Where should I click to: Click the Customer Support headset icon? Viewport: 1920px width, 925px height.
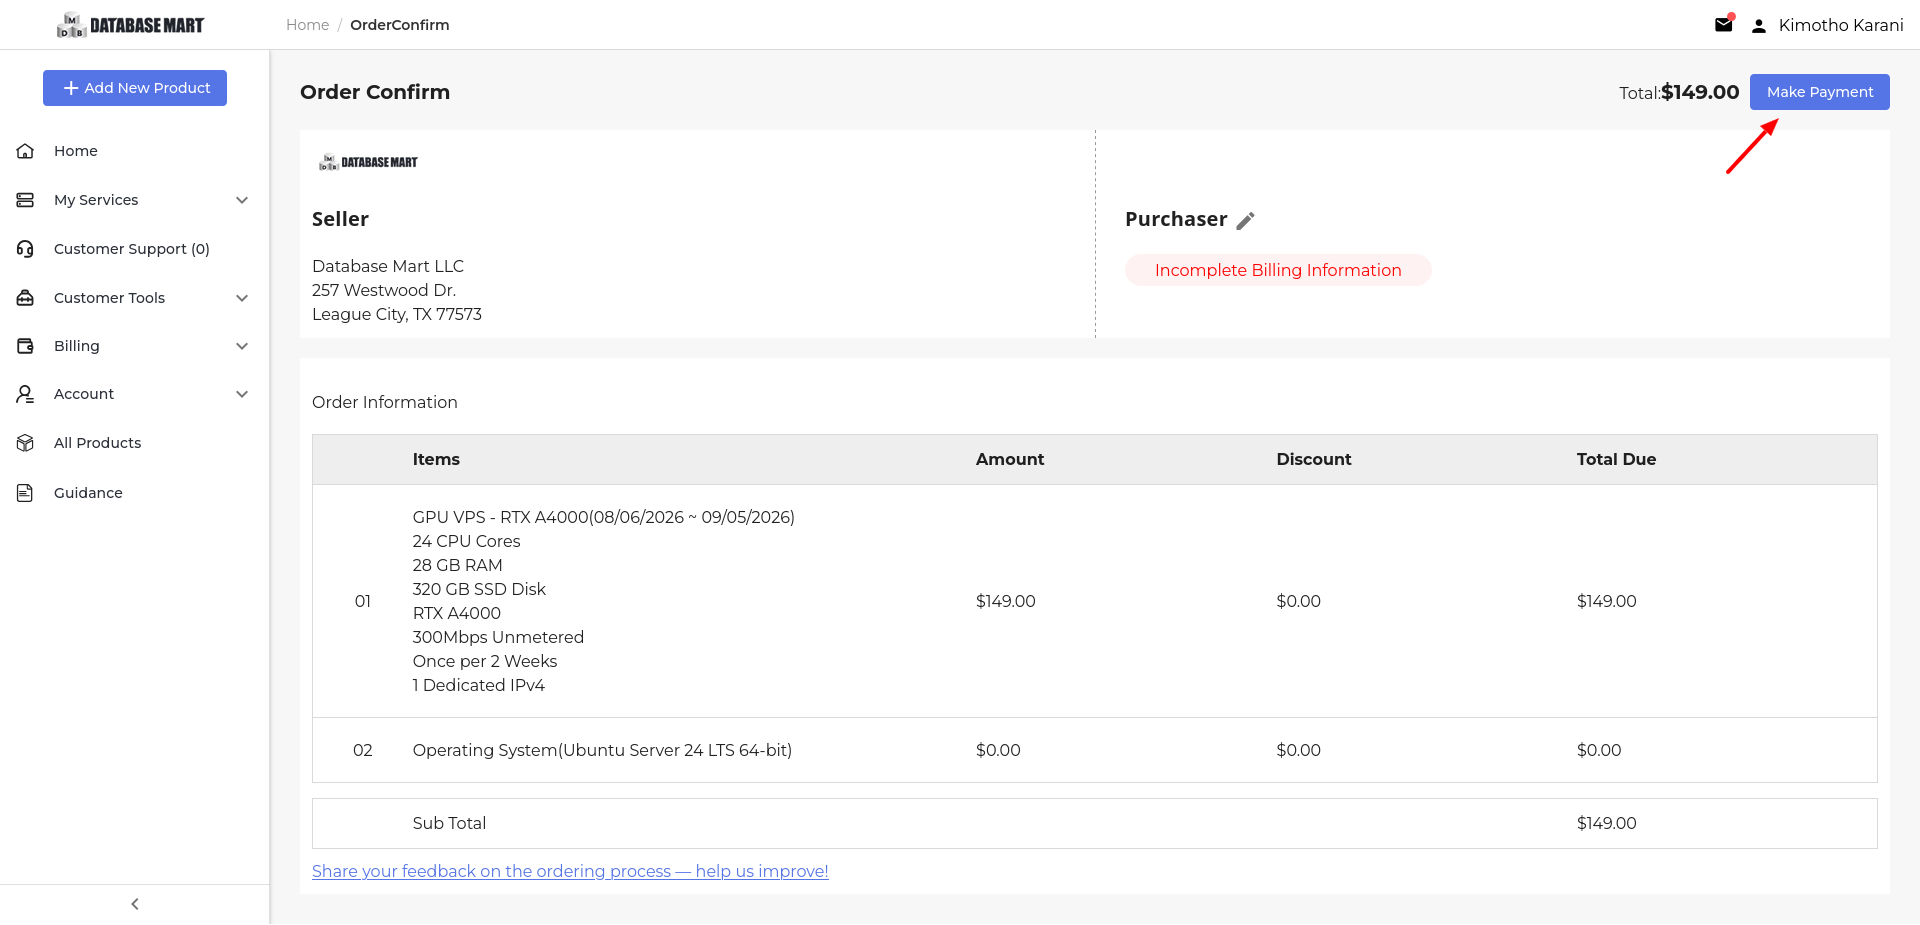(26, 249)
